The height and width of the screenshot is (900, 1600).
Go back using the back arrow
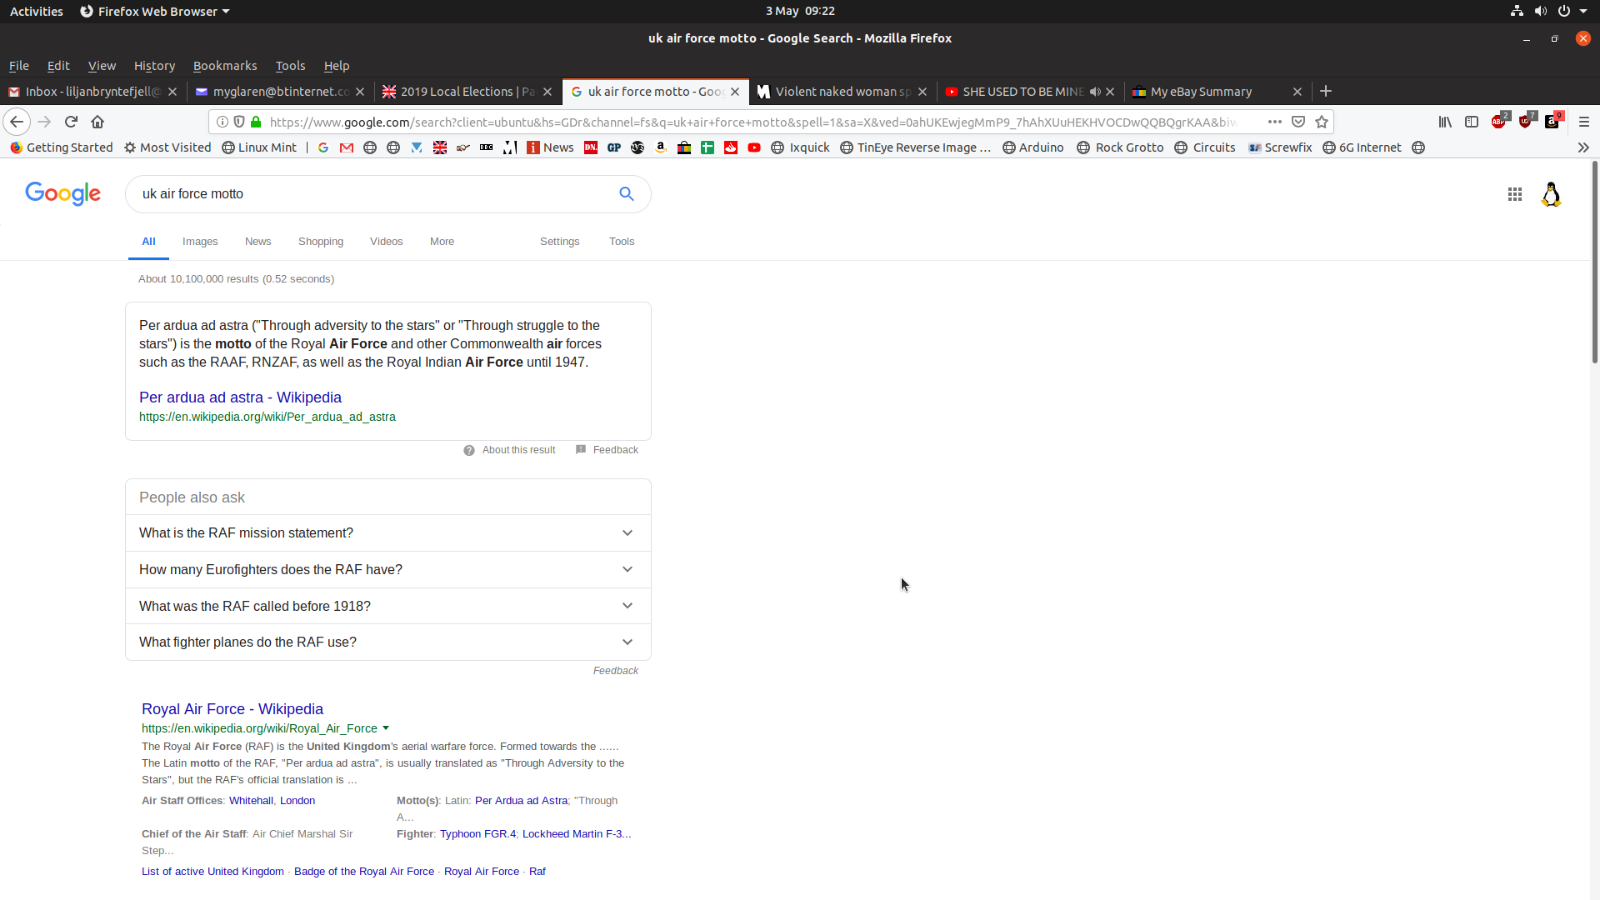click(17, 122)
